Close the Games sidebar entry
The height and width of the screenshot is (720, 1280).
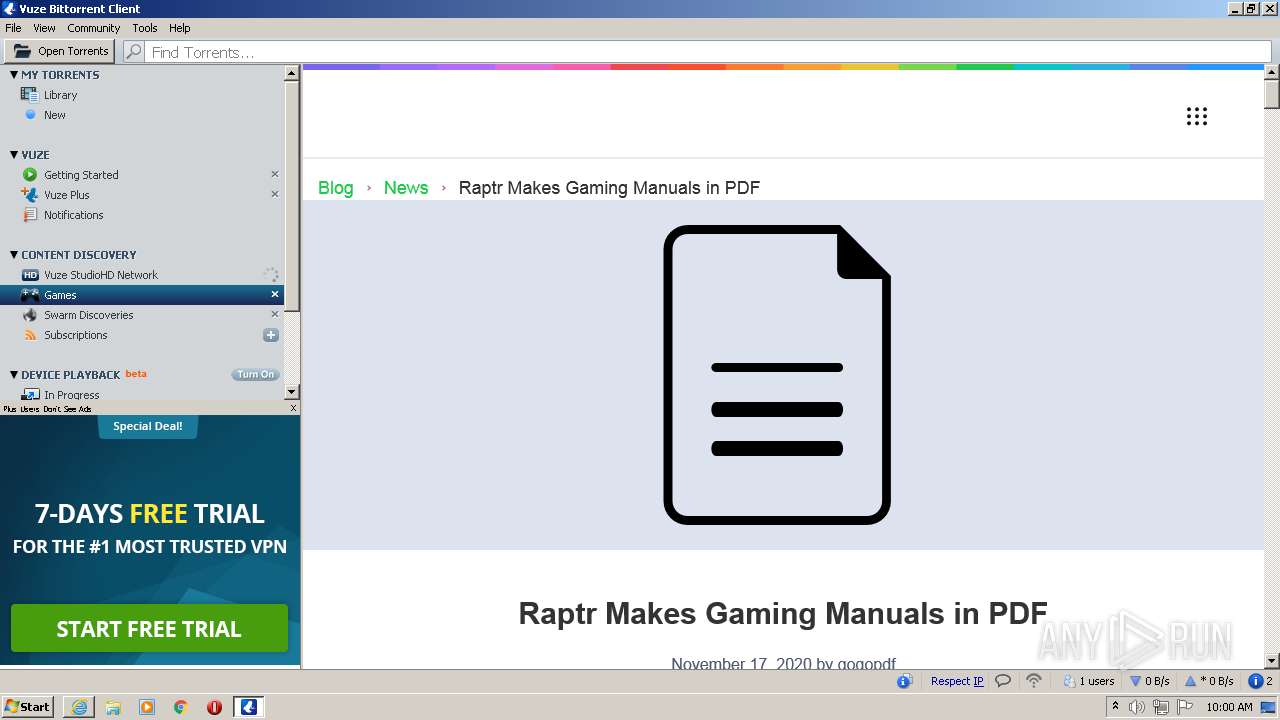[275, 294]
